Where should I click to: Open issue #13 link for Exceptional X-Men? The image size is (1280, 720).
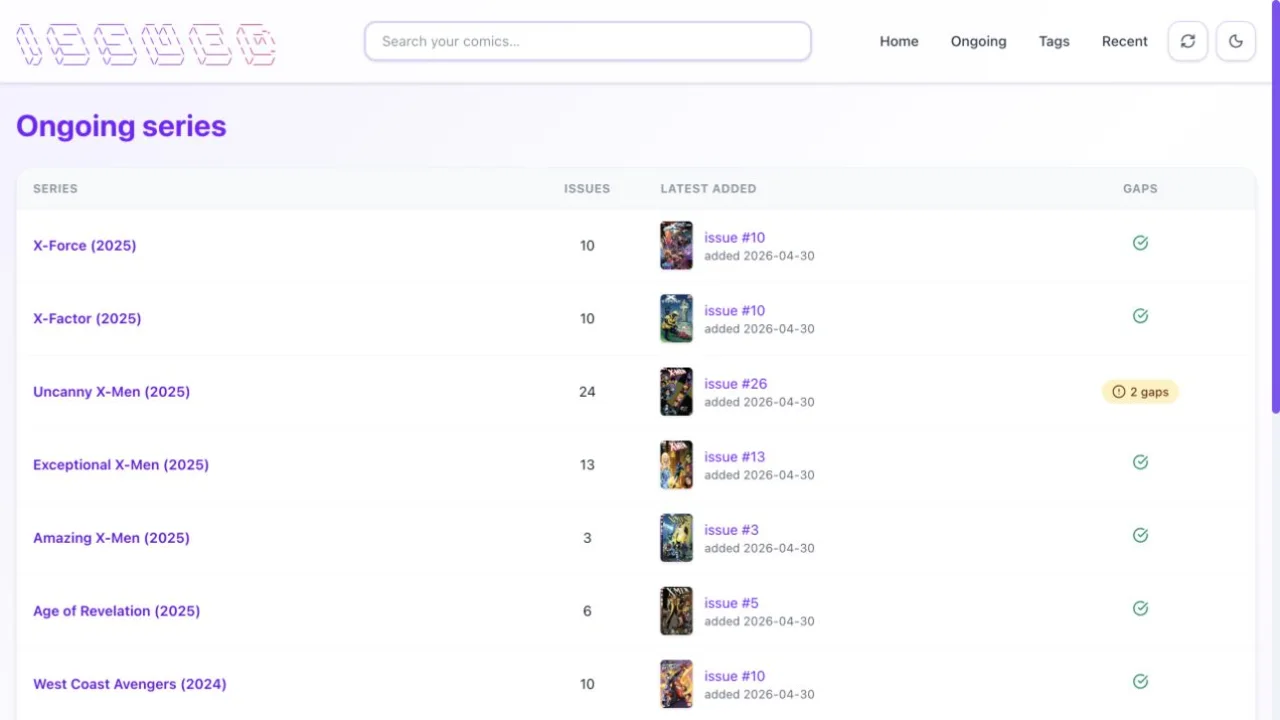pyautogui.click(x=735, y=456)
